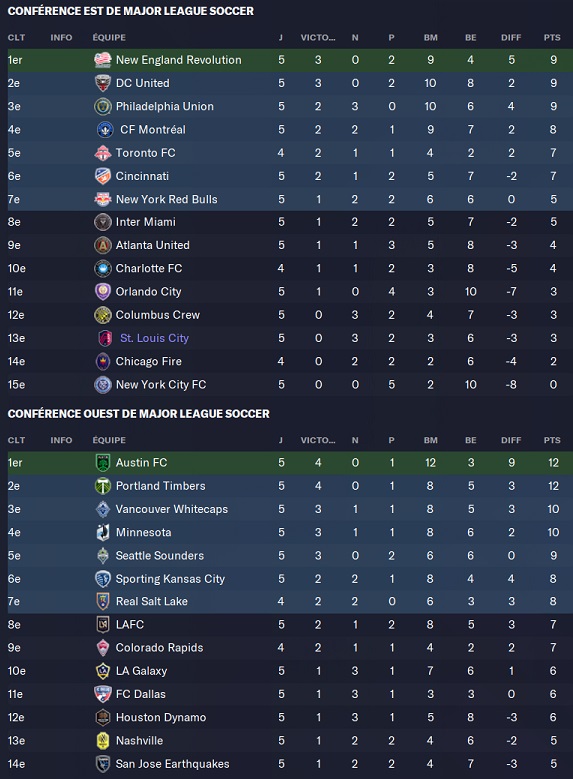Open St. Louis City team link
Image resolution: width=573 pixels, height=779 pixels.
tap(155, 338)
